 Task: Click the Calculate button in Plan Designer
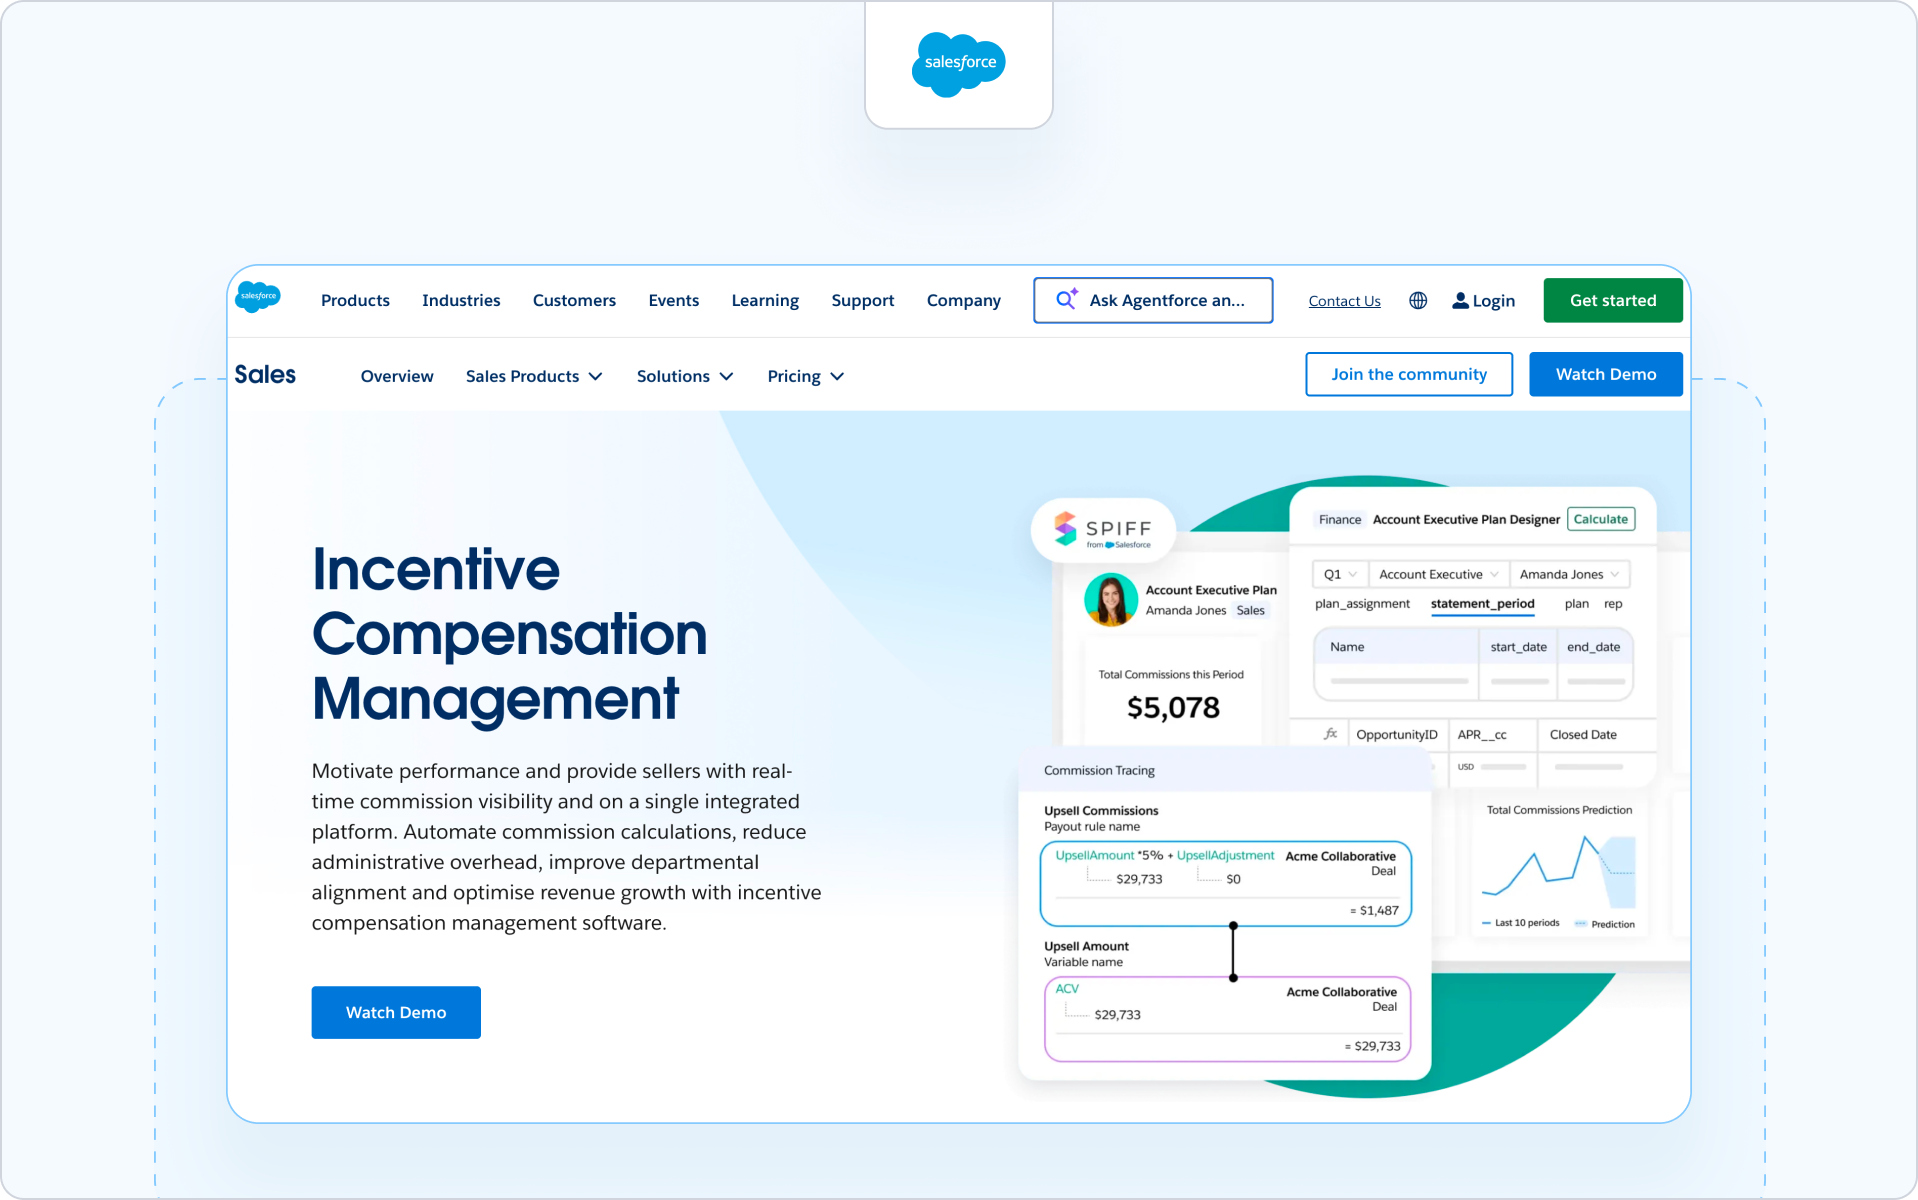pos(1601,519)
